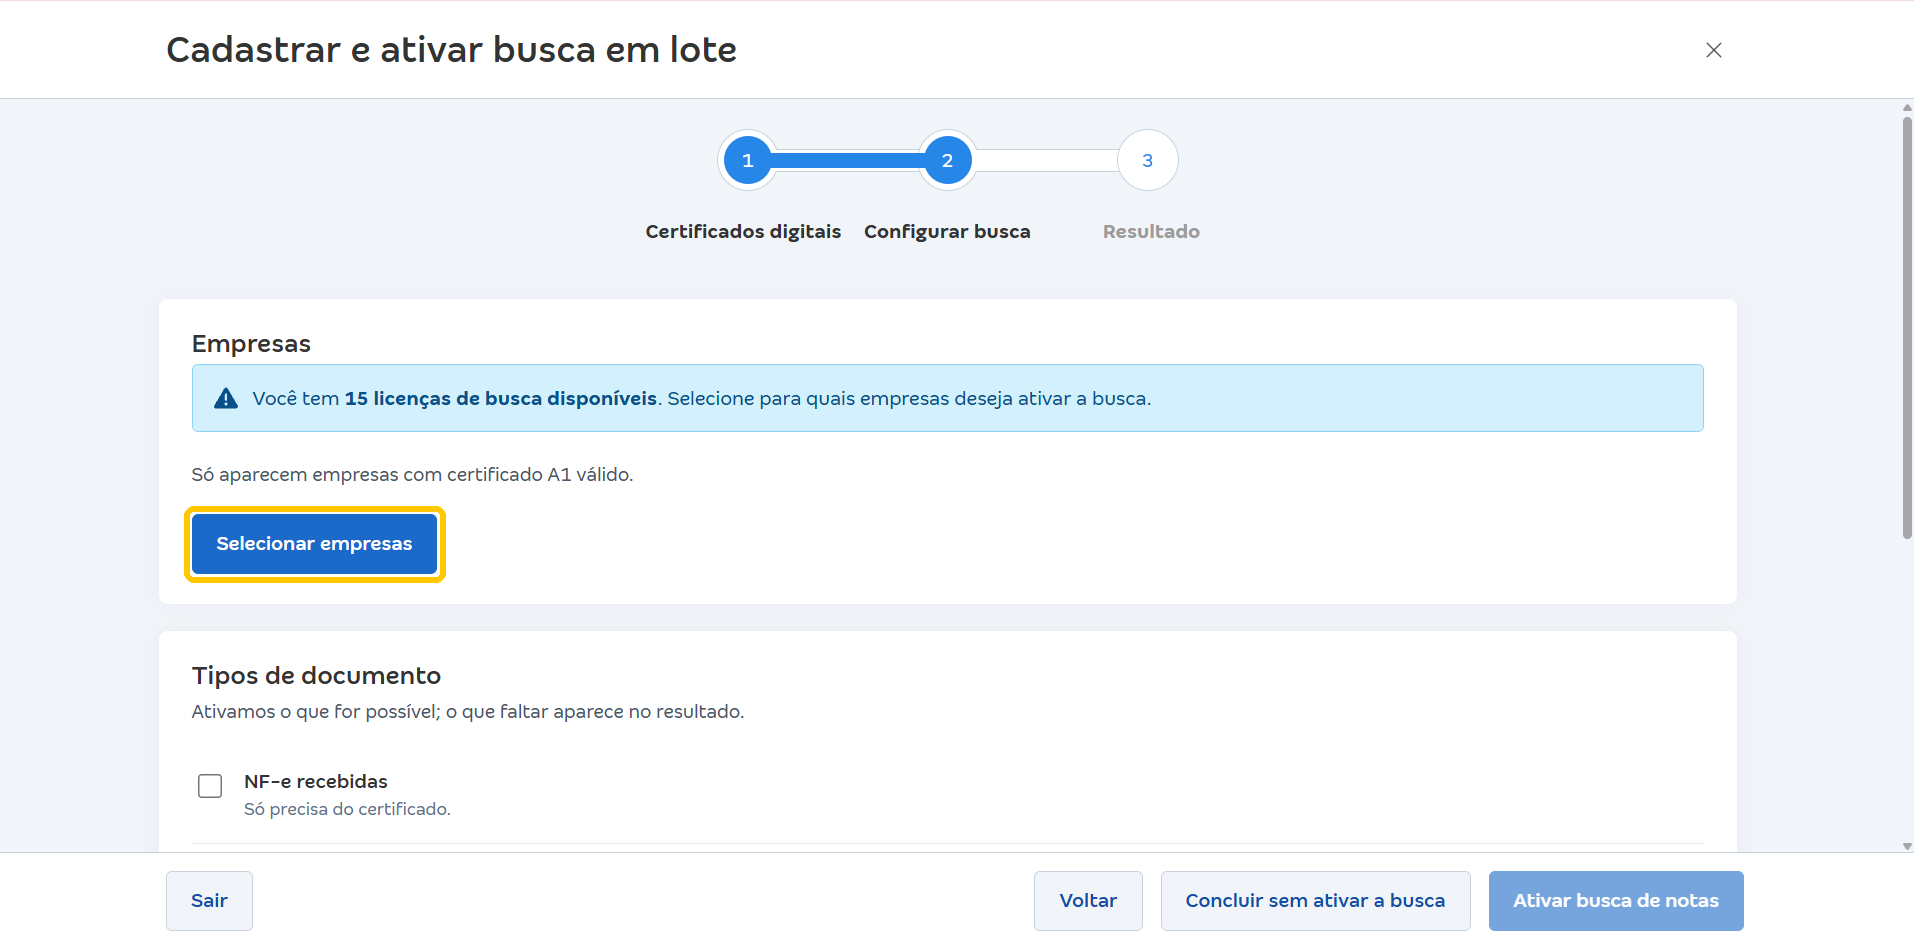Screen dimensions: 1914x948
Task: Click the scrollbar up arrow
Action: pyautogui.click(x=1907, y=106)
